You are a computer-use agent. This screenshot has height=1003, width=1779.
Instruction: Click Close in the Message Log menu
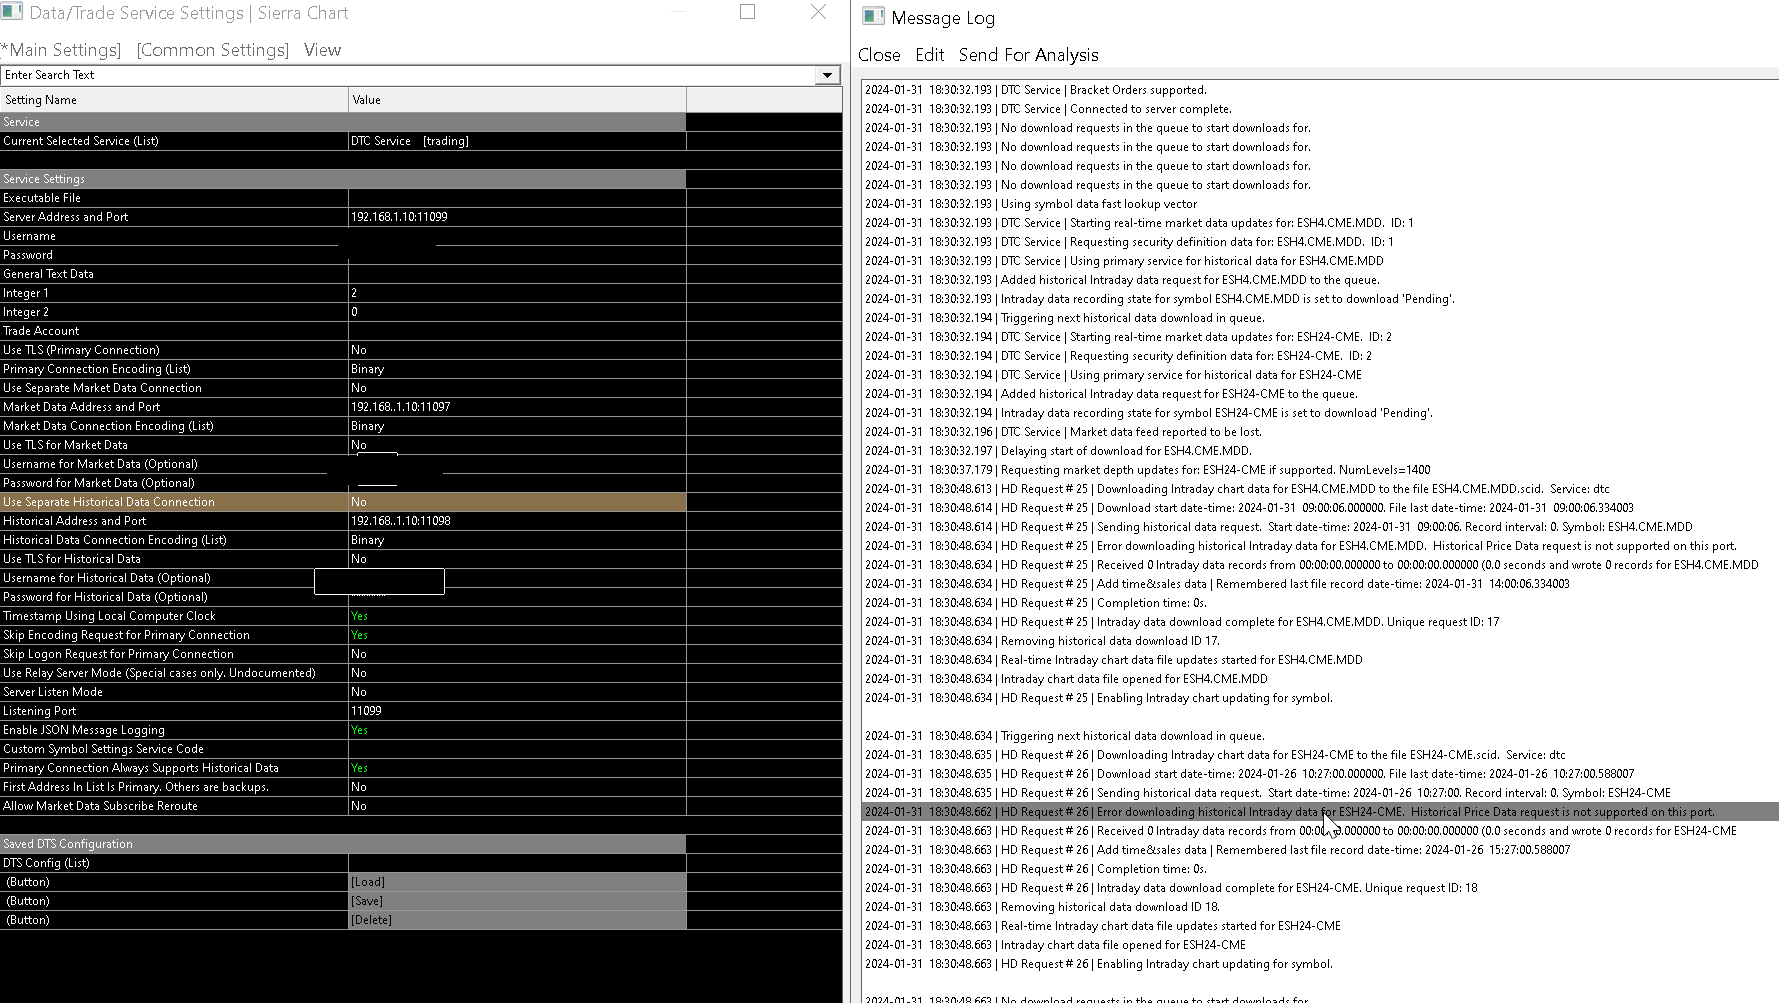click(x=879, y=55)
